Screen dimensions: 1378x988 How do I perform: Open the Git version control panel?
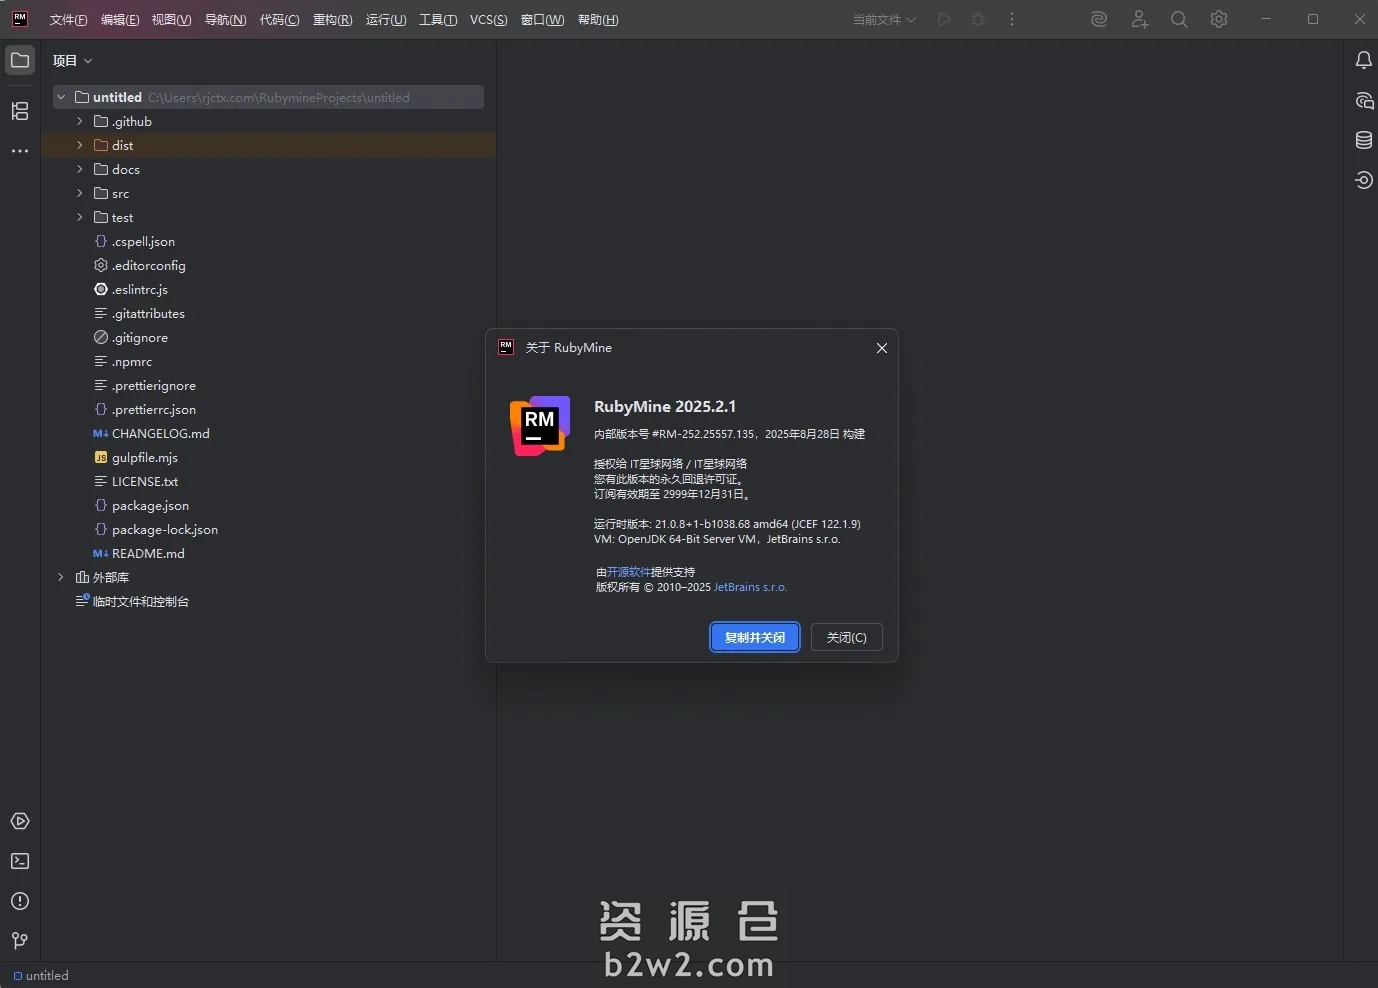(x=20, y=941)
